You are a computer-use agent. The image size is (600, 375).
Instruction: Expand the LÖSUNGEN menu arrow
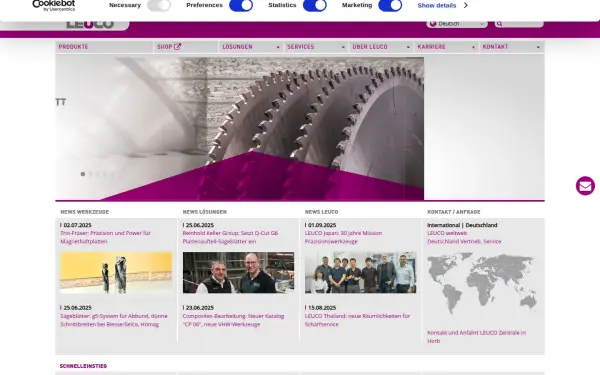click(x=278, y=47)
